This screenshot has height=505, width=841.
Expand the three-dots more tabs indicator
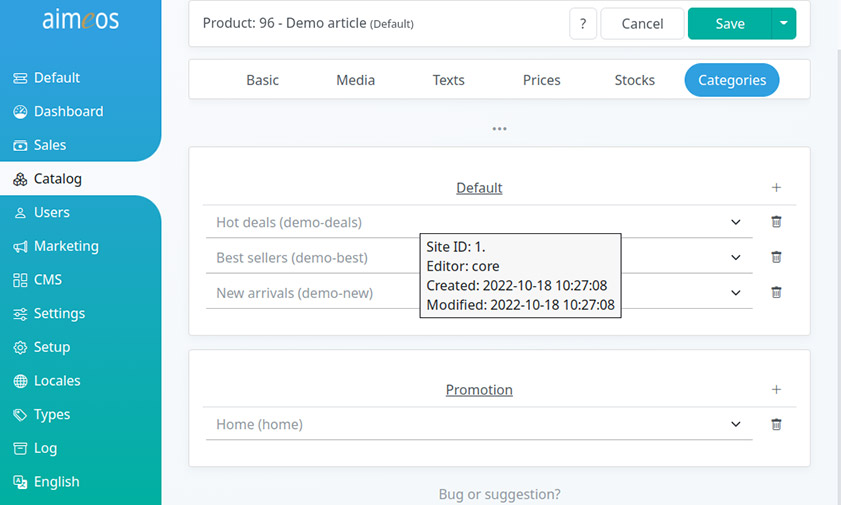click(499, 129)
